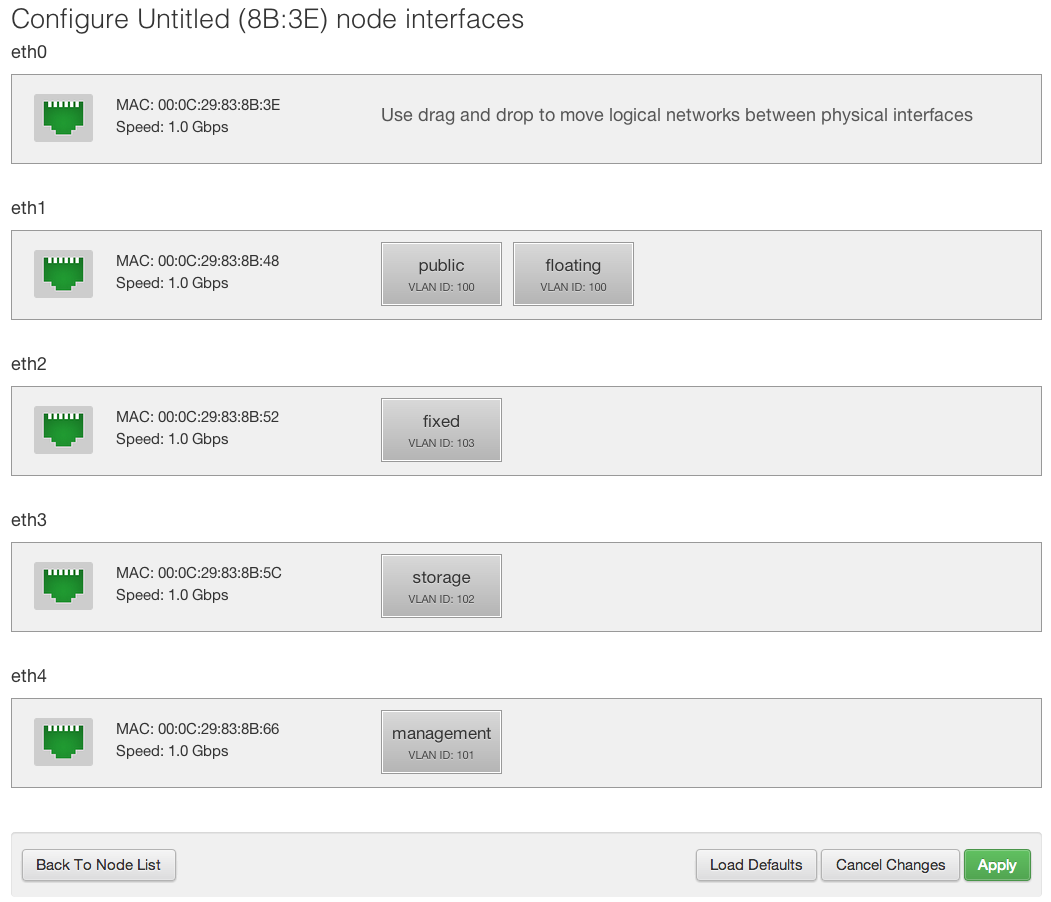This screenshot has height=902, width=1051.
Task: Click the eth4 green network port icon
Action: point(64,743)
